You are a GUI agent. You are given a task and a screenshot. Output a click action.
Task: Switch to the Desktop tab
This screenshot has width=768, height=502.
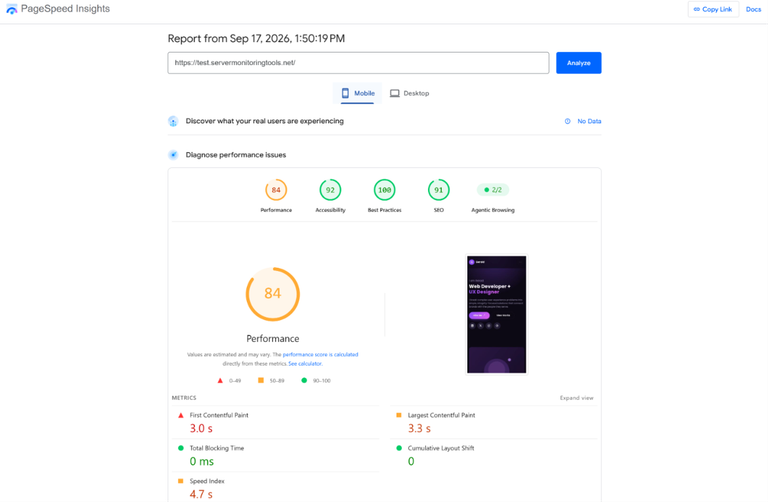tap(409, 93)
